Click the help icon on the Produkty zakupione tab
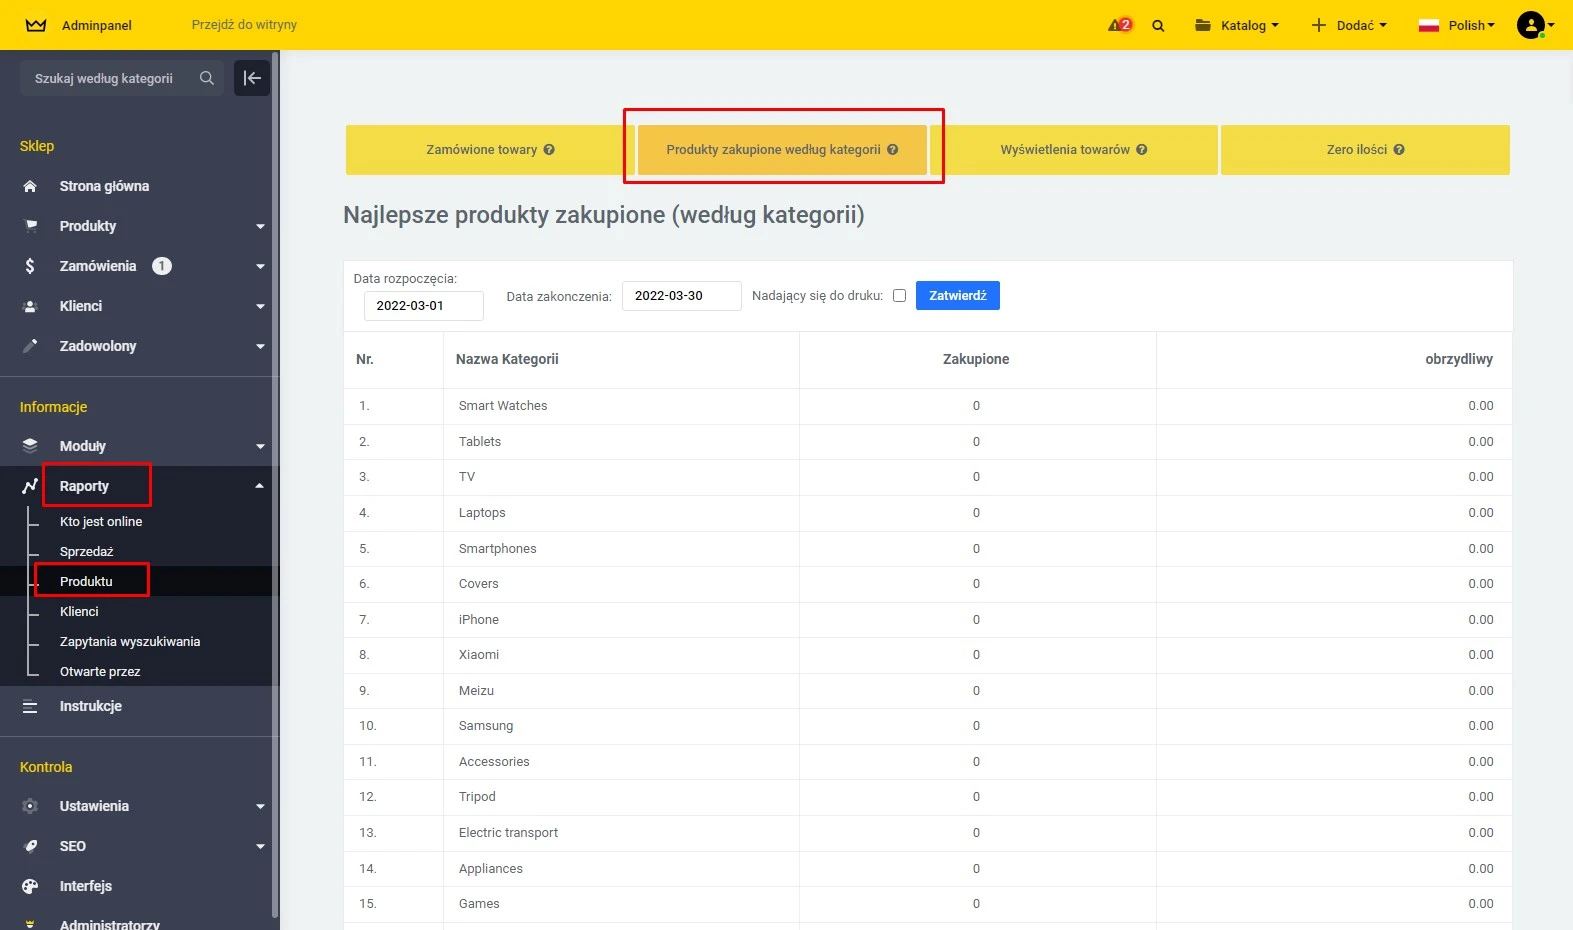The width and height of the screenshot is (1573, 930). (892, 150)
